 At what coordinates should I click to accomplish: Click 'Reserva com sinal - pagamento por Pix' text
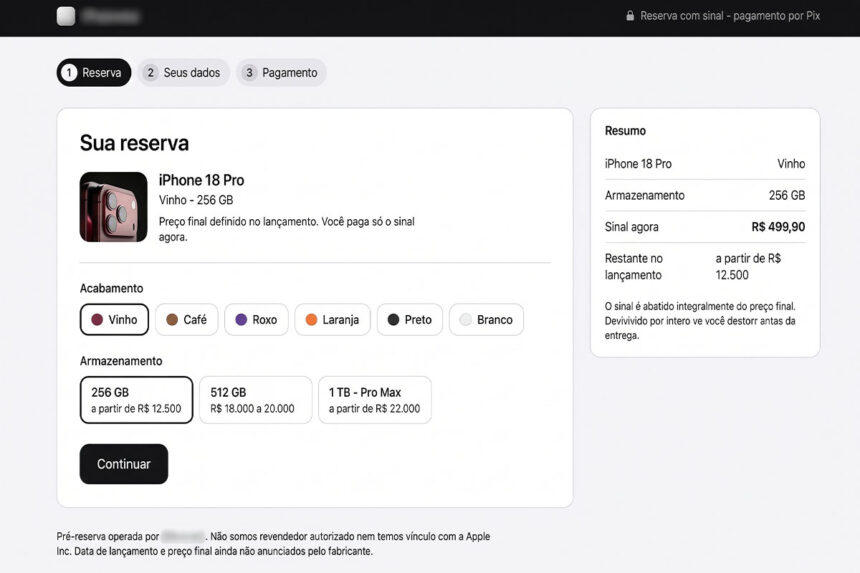(x=730, y=16)
